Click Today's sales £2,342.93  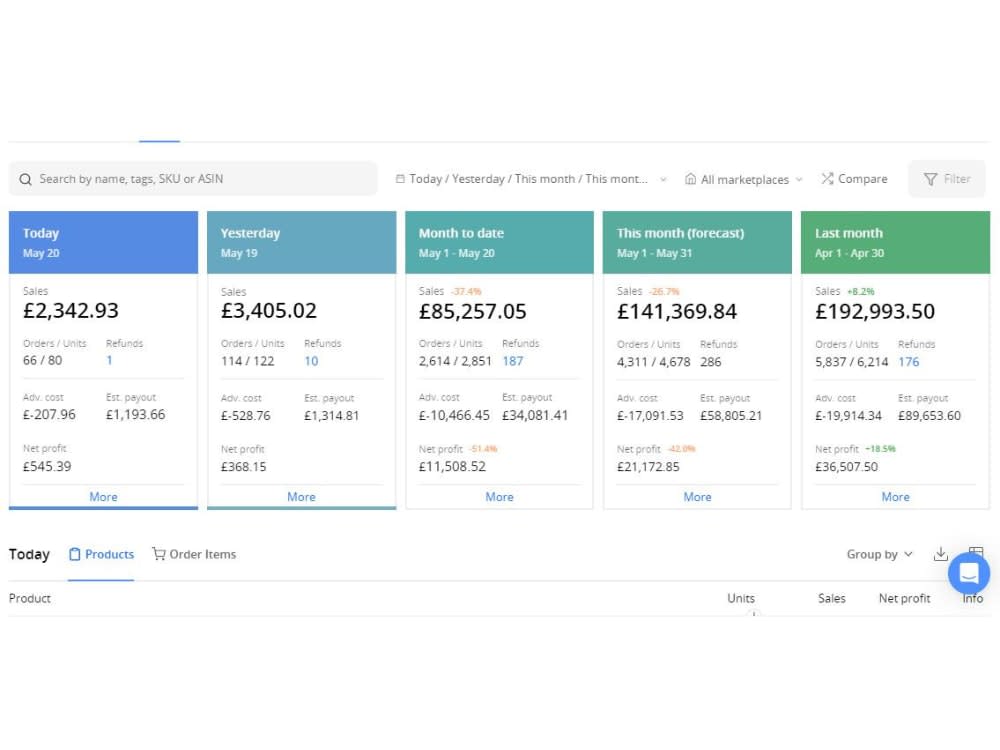point(71,311)
